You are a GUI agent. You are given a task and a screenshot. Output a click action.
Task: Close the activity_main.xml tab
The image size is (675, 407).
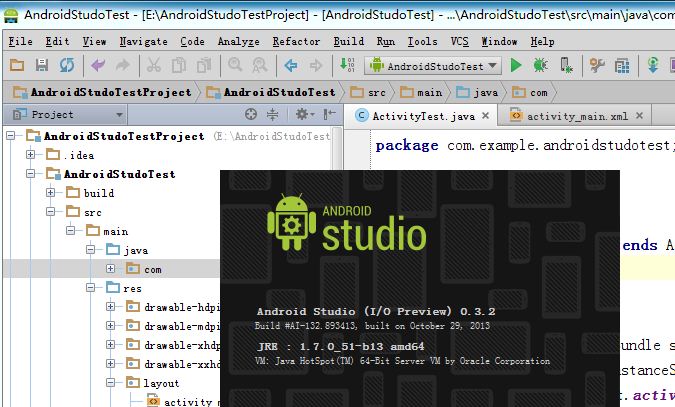[639, 115]
